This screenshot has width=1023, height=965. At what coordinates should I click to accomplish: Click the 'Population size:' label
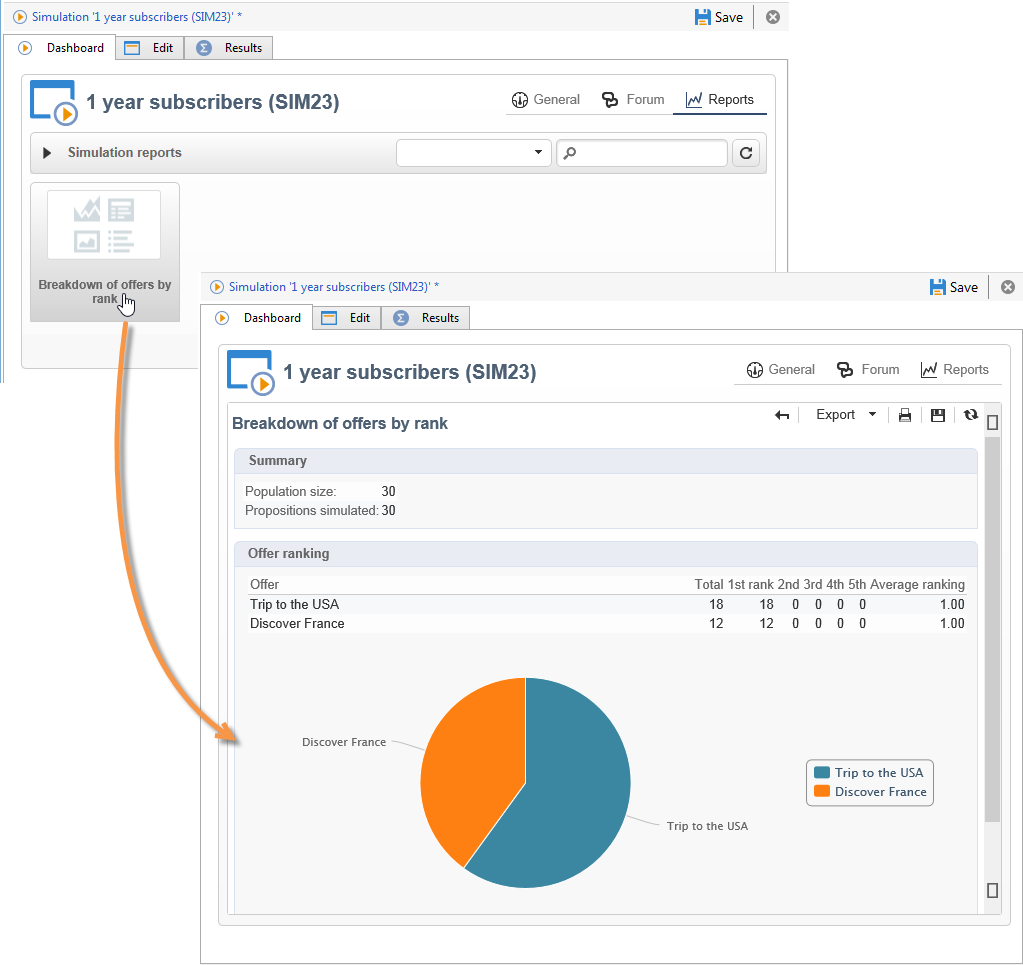click(290, 491)
